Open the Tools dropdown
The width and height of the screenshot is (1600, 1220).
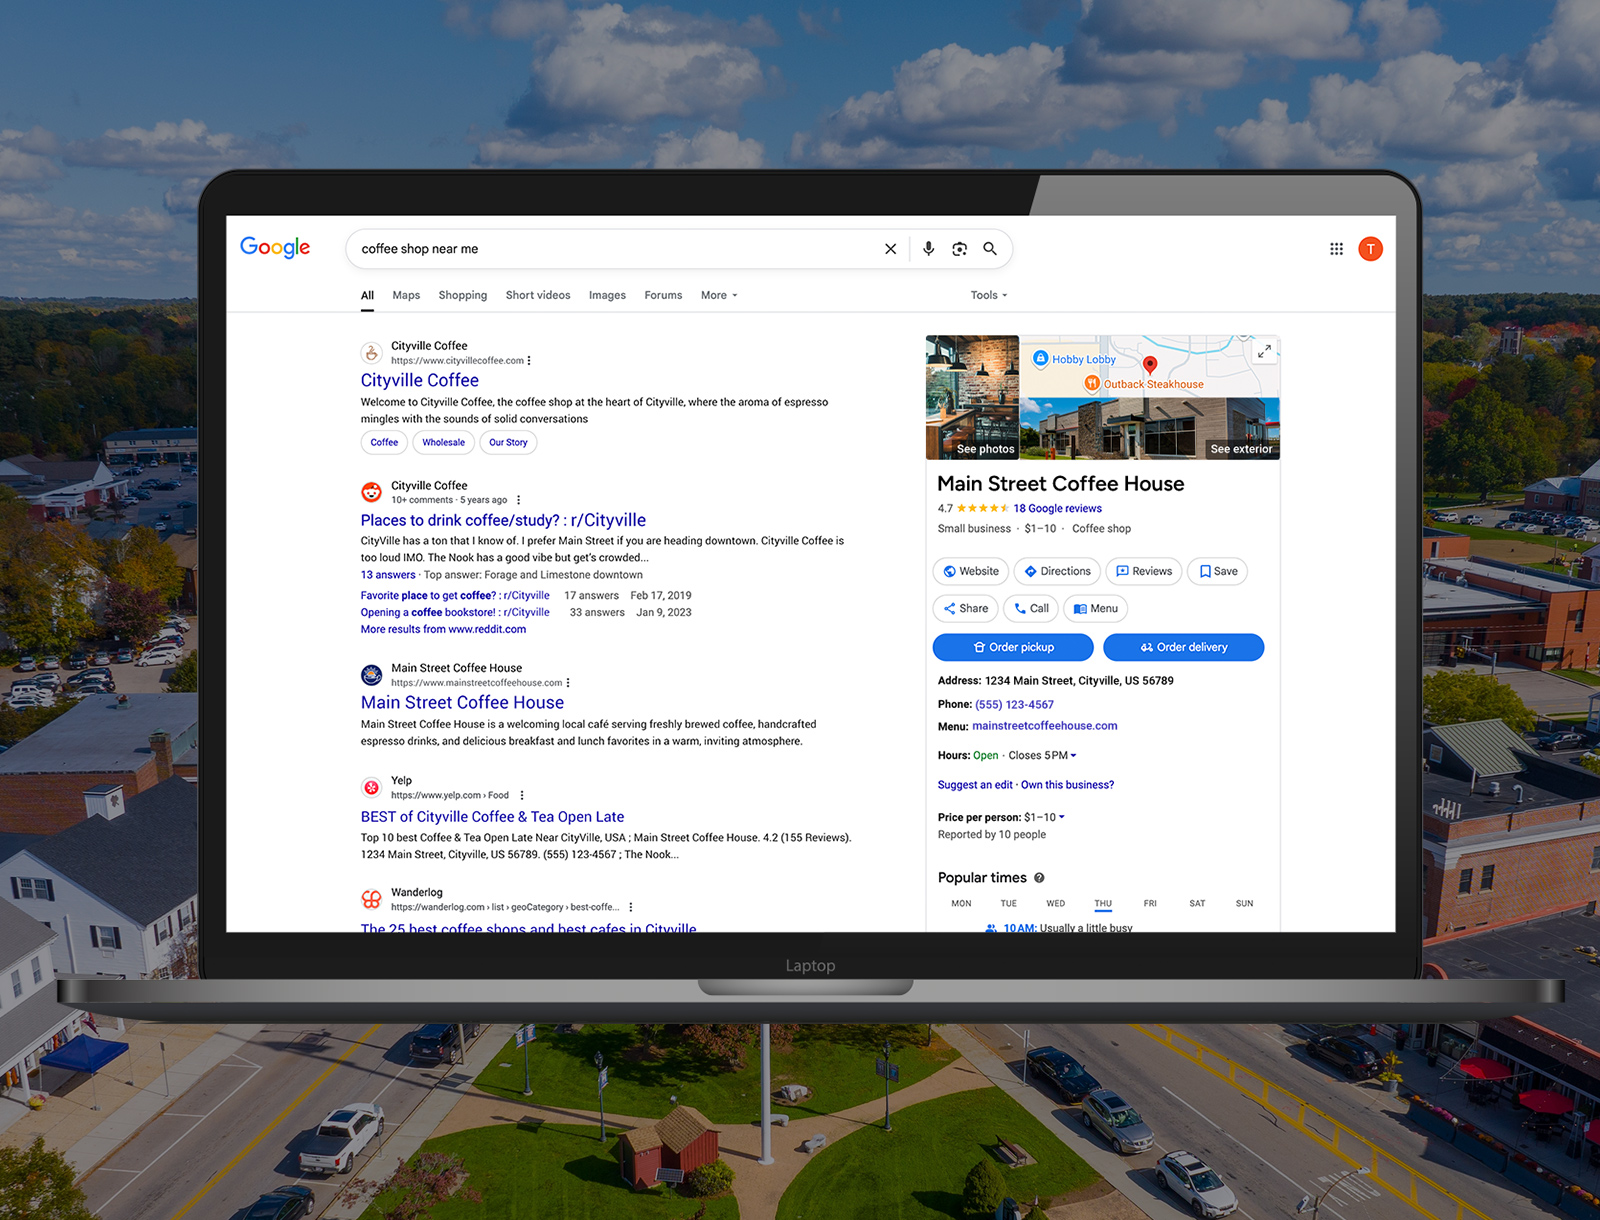(x=989, y=296)
